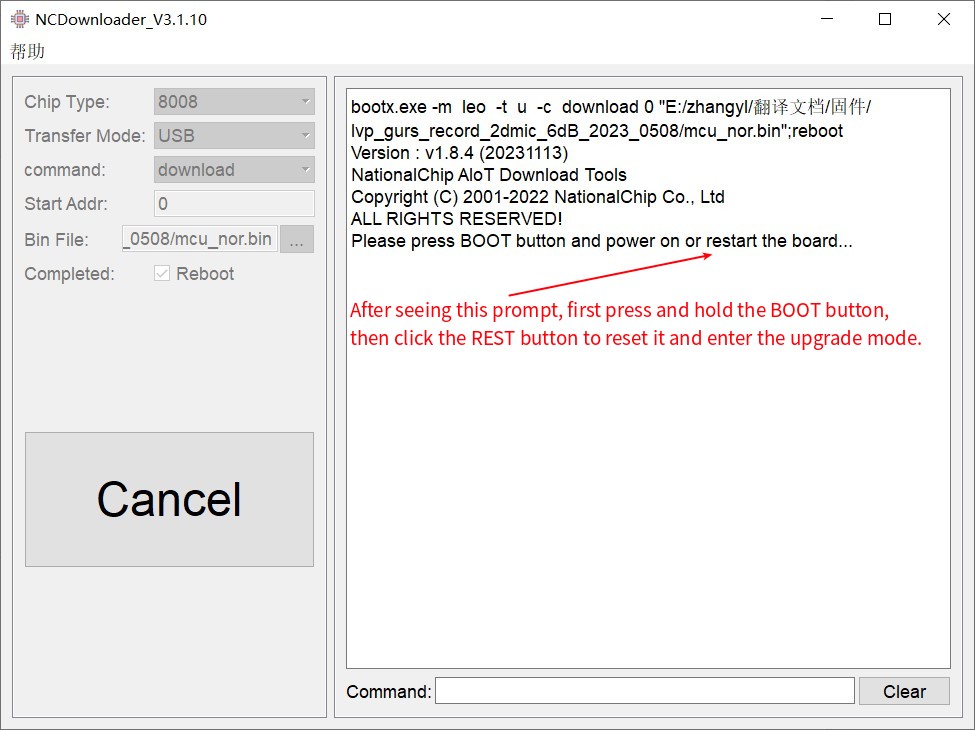975x730 pixels.
Task: Click the Start Addr input field
Action: point(234,204)
